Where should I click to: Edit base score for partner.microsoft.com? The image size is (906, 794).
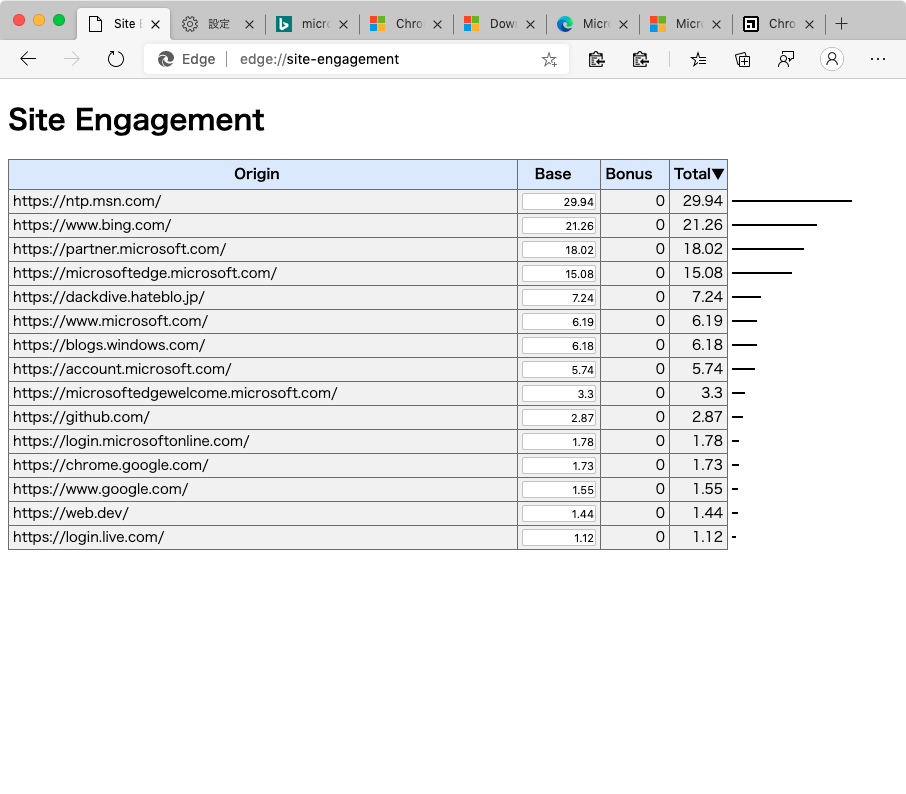click(x=559, y=250)
